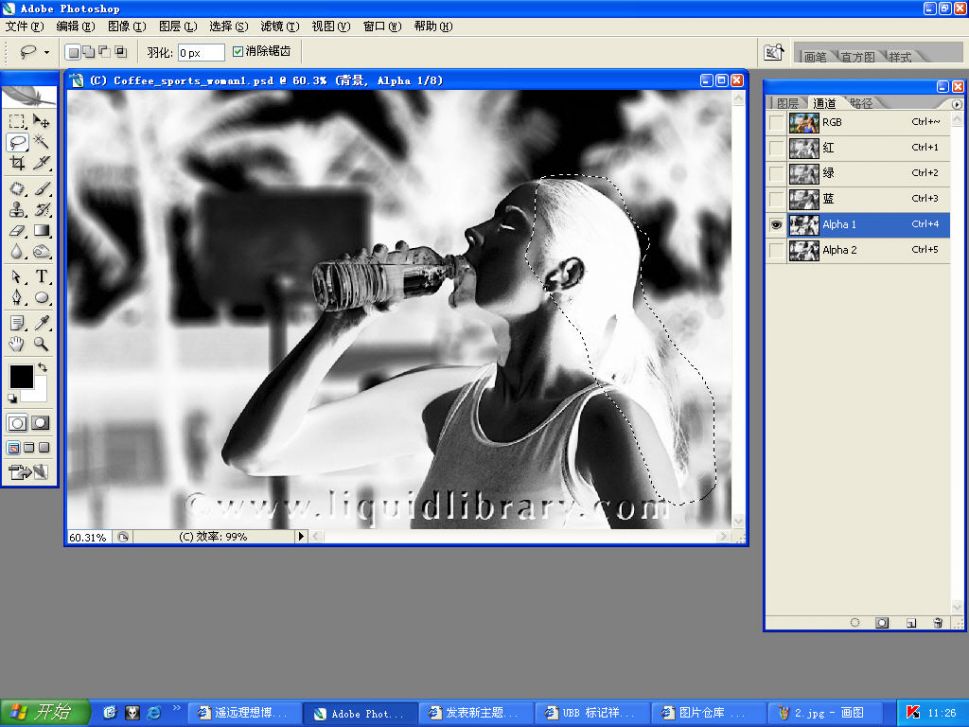Select the Magic Wand tool
Image resolution: width=969 pixels, height=727 pixels.
point(41,142)
